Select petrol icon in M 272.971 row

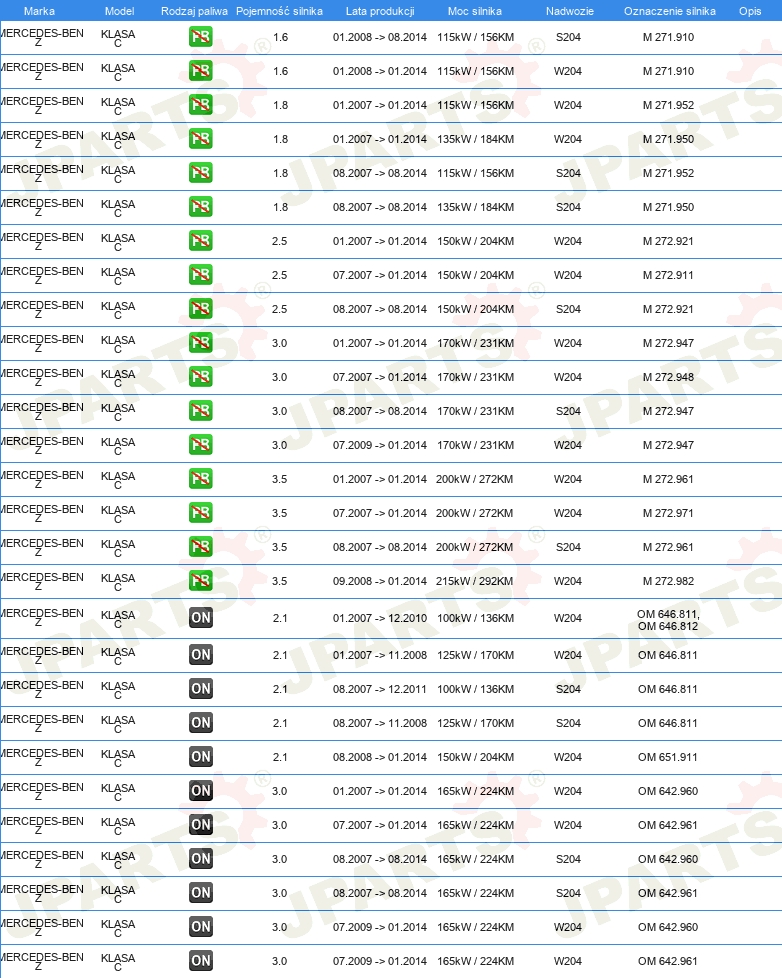tap(201, 513)
